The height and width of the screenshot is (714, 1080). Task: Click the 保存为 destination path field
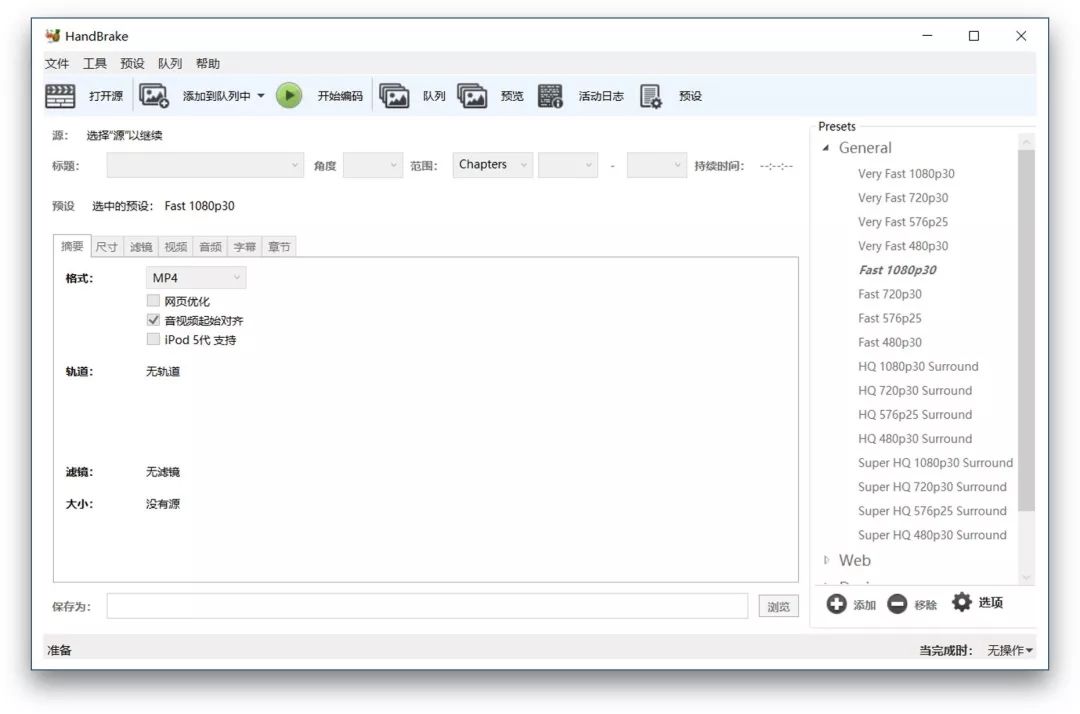click(427, 606)
